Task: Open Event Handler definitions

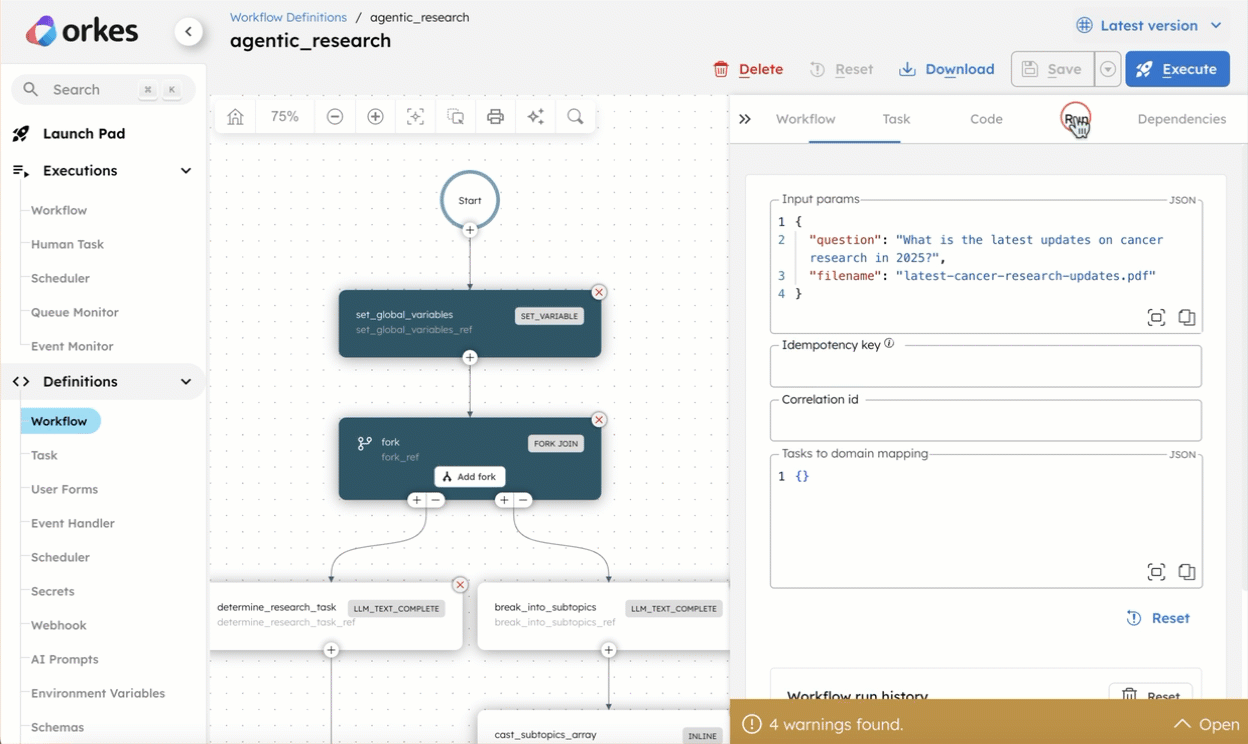Action: click(x=73, y=523)
